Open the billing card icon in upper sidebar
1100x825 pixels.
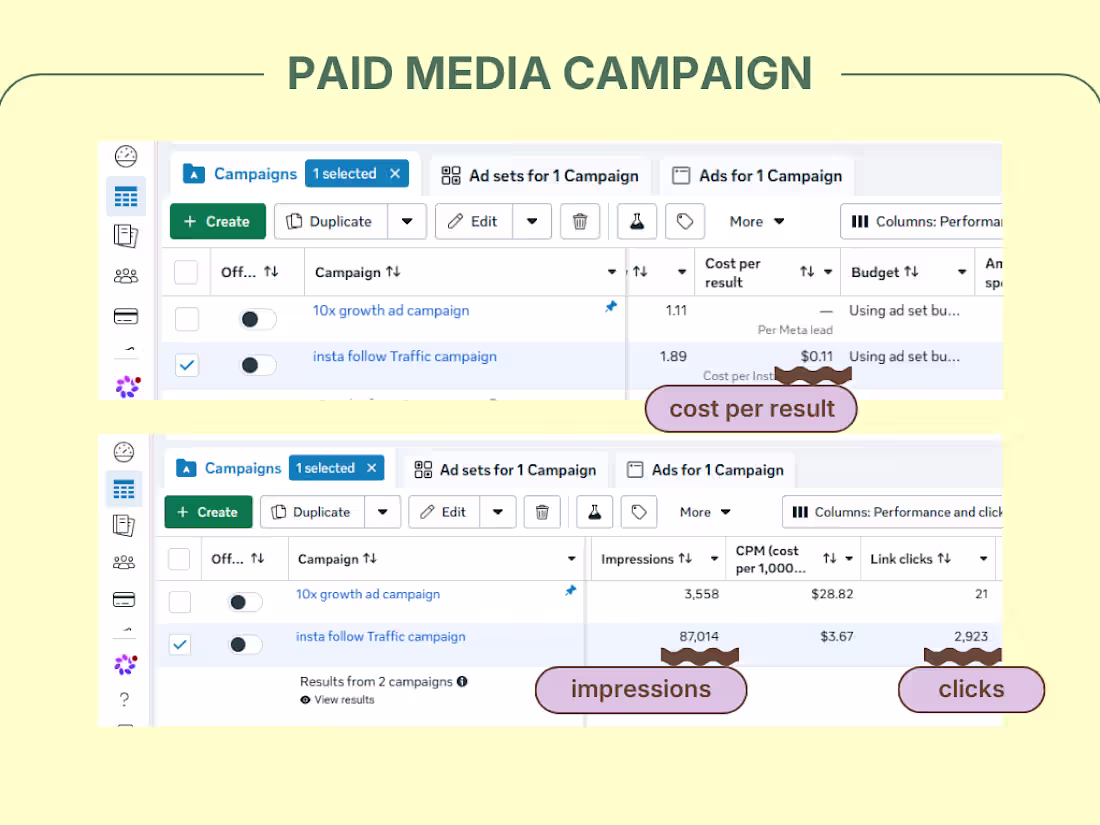[x=126, y=316]
